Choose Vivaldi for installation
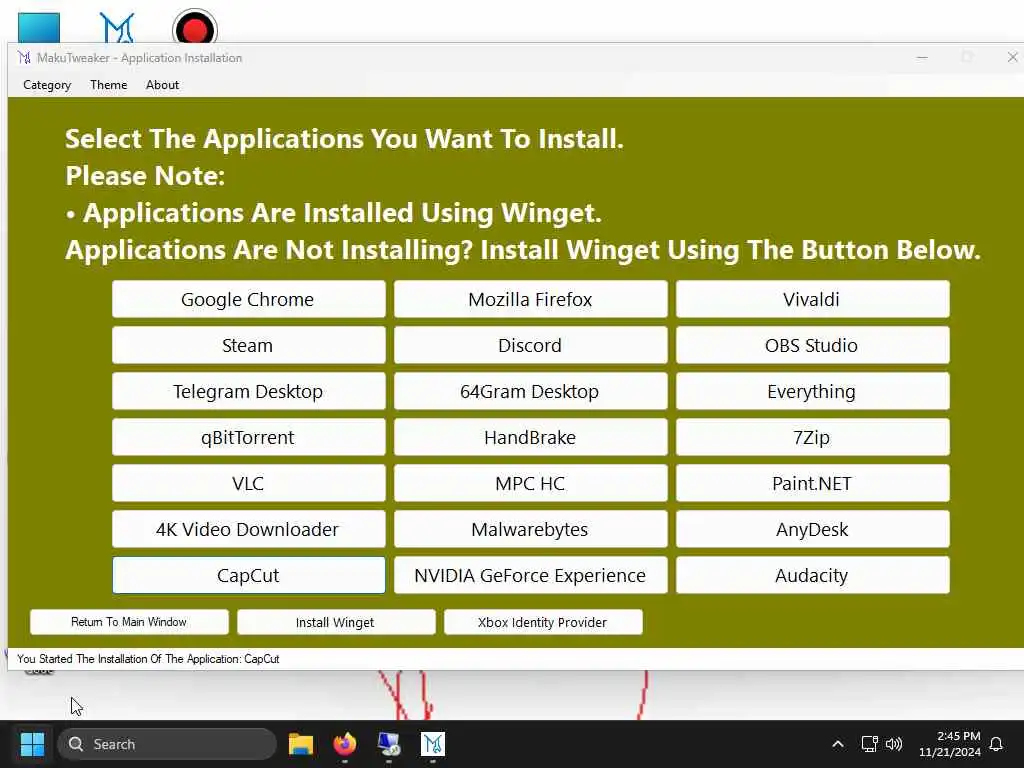This screenshot has width=1024, height=768. (812, 299)
